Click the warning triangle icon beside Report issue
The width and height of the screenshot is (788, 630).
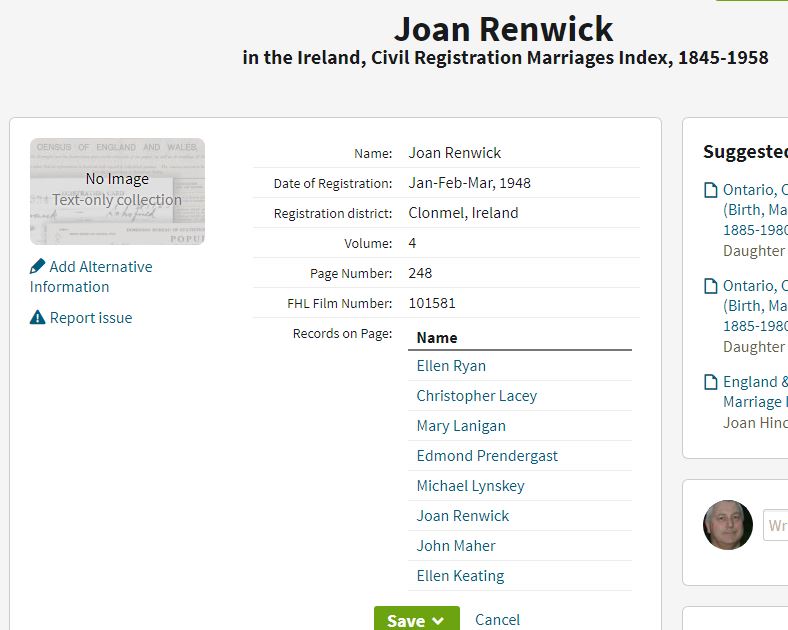click(x=38, y=318)
